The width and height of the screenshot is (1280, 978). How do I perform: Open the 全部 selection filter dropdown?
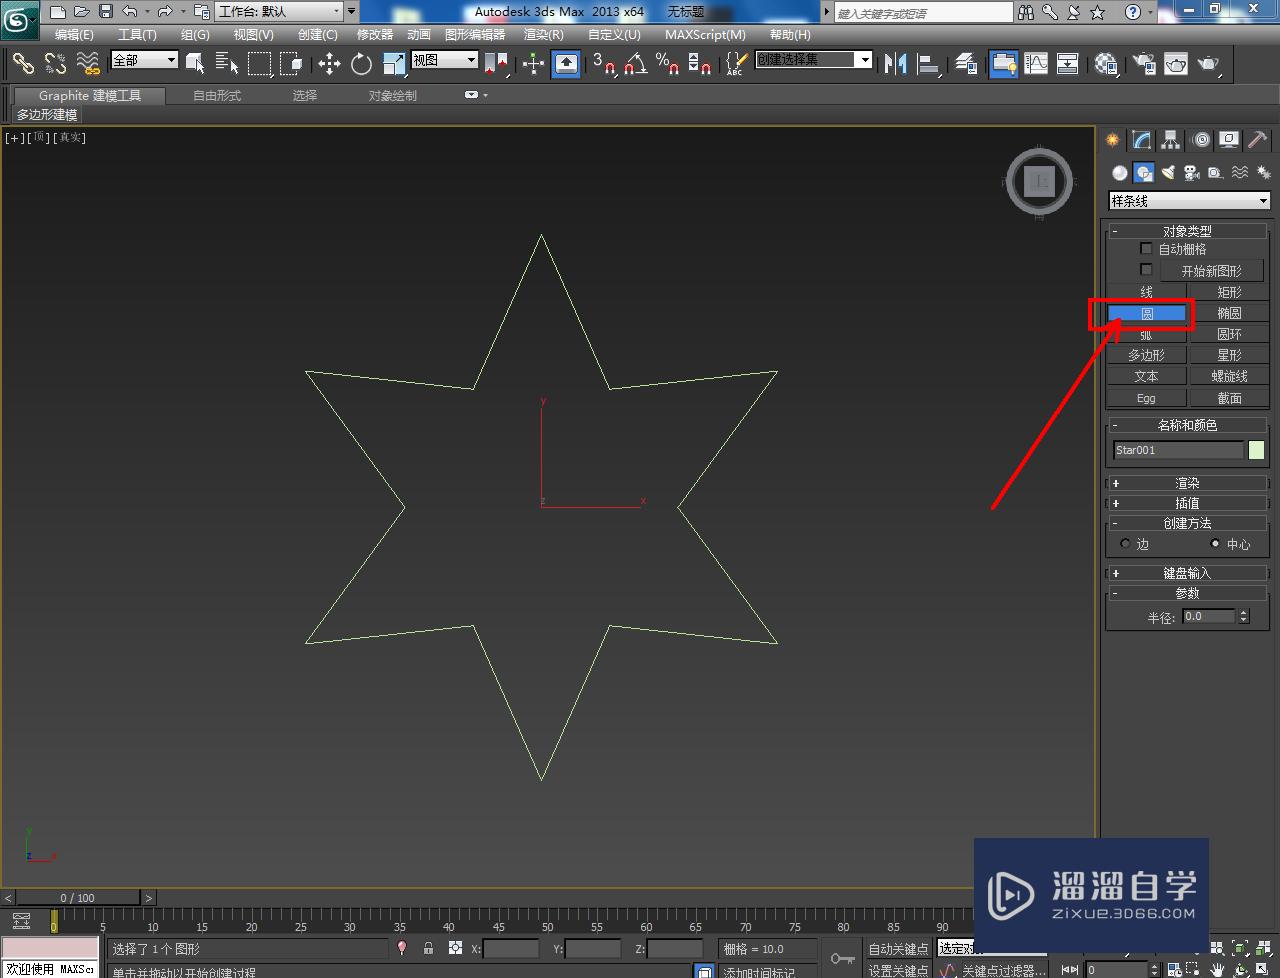tap(144, 60)
